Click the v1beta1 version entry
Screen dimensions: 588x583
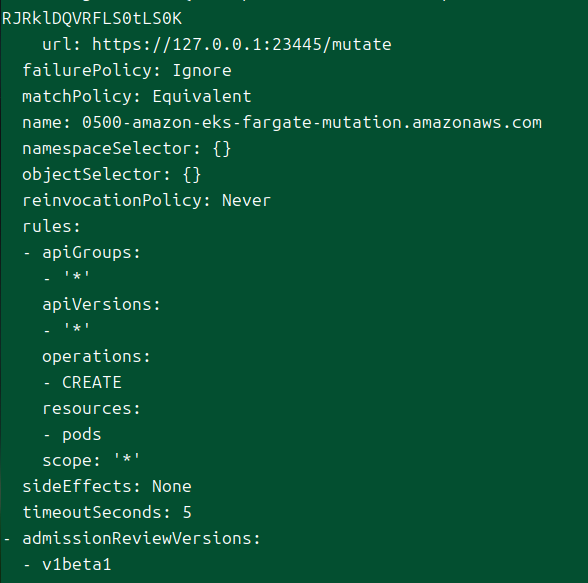(x=77, y=564)
